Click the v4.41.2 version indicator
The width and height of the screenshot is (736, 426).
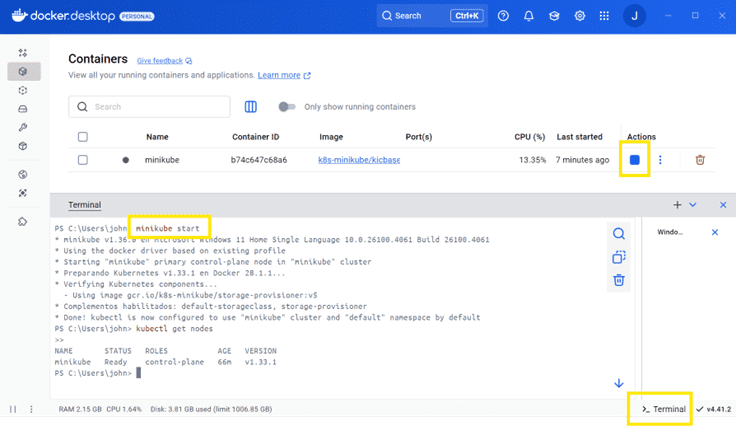[x=713, y=409]
